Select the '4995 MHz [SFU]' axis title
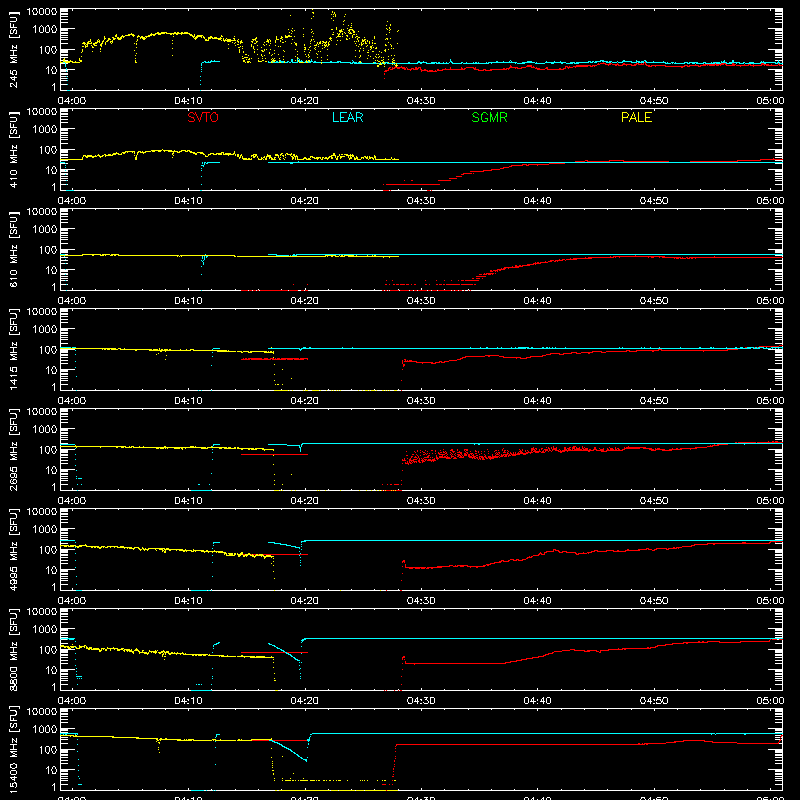The height and width of the screenshot is (800, 800). pos(13,549)
